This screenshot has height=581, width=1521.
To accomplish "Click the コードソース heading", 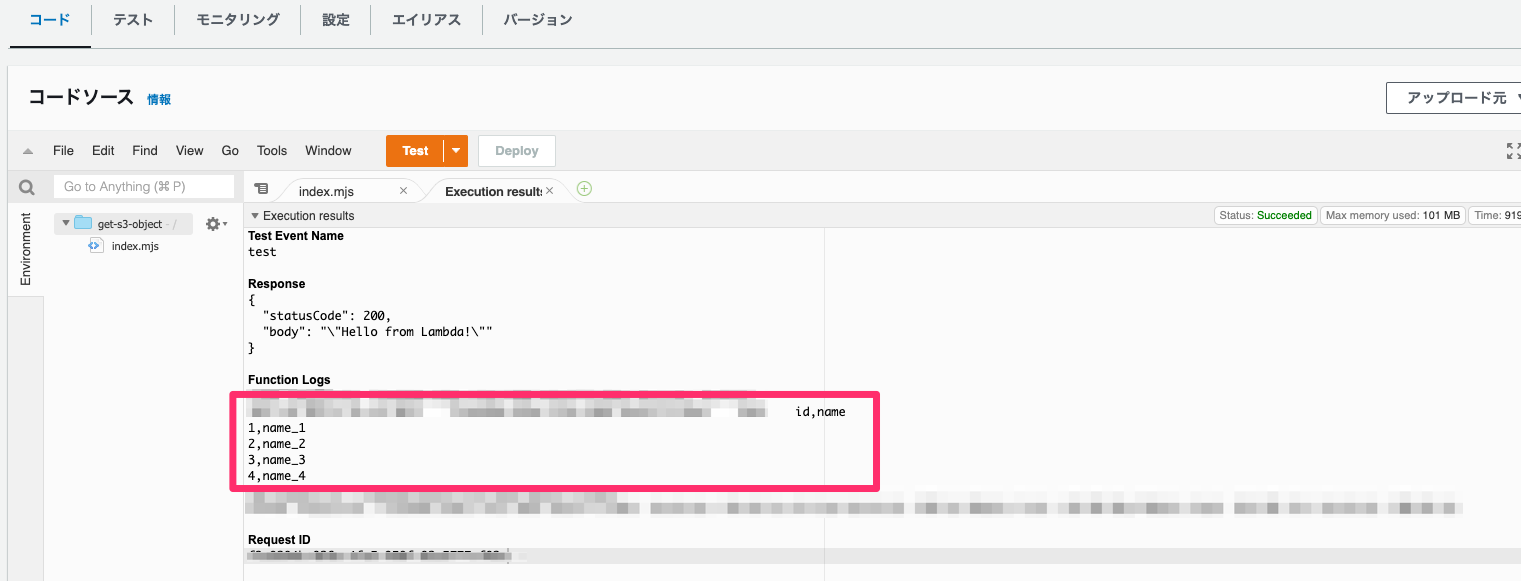I will coord(81,97).
